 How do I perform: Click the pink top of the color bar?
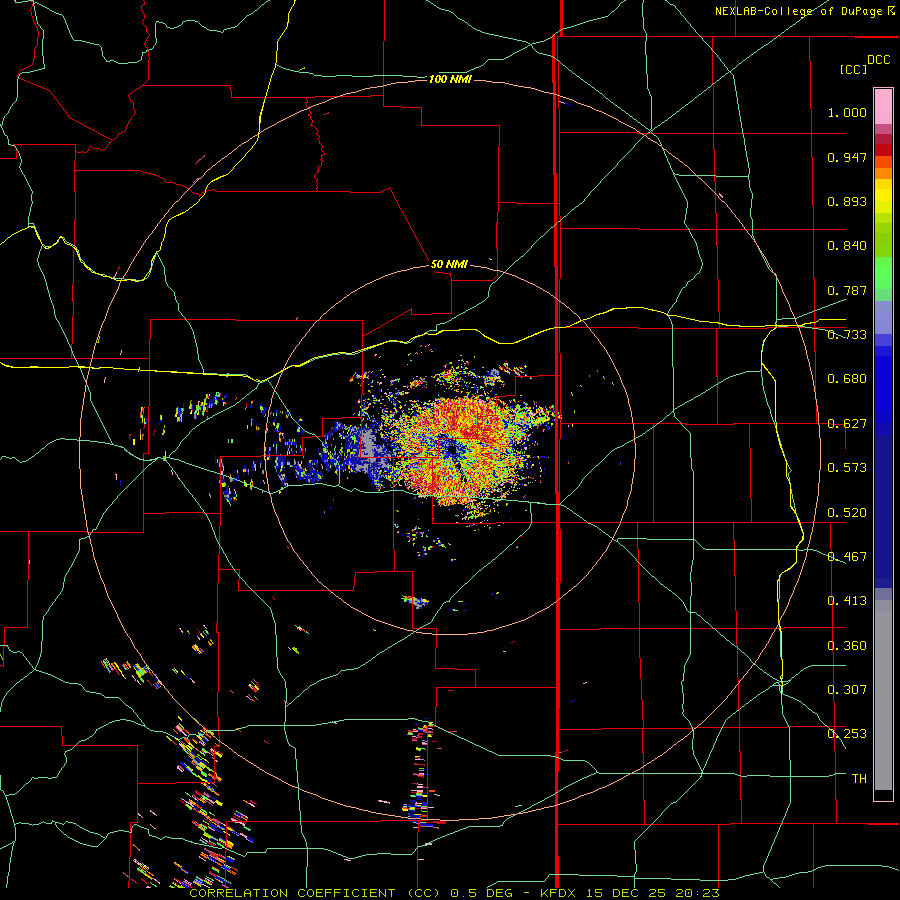[883, 106]
